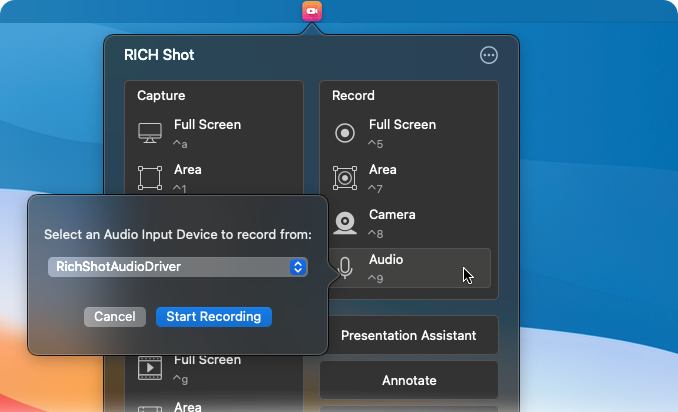Click the Audio microphone icon

[x=345, y=268]
